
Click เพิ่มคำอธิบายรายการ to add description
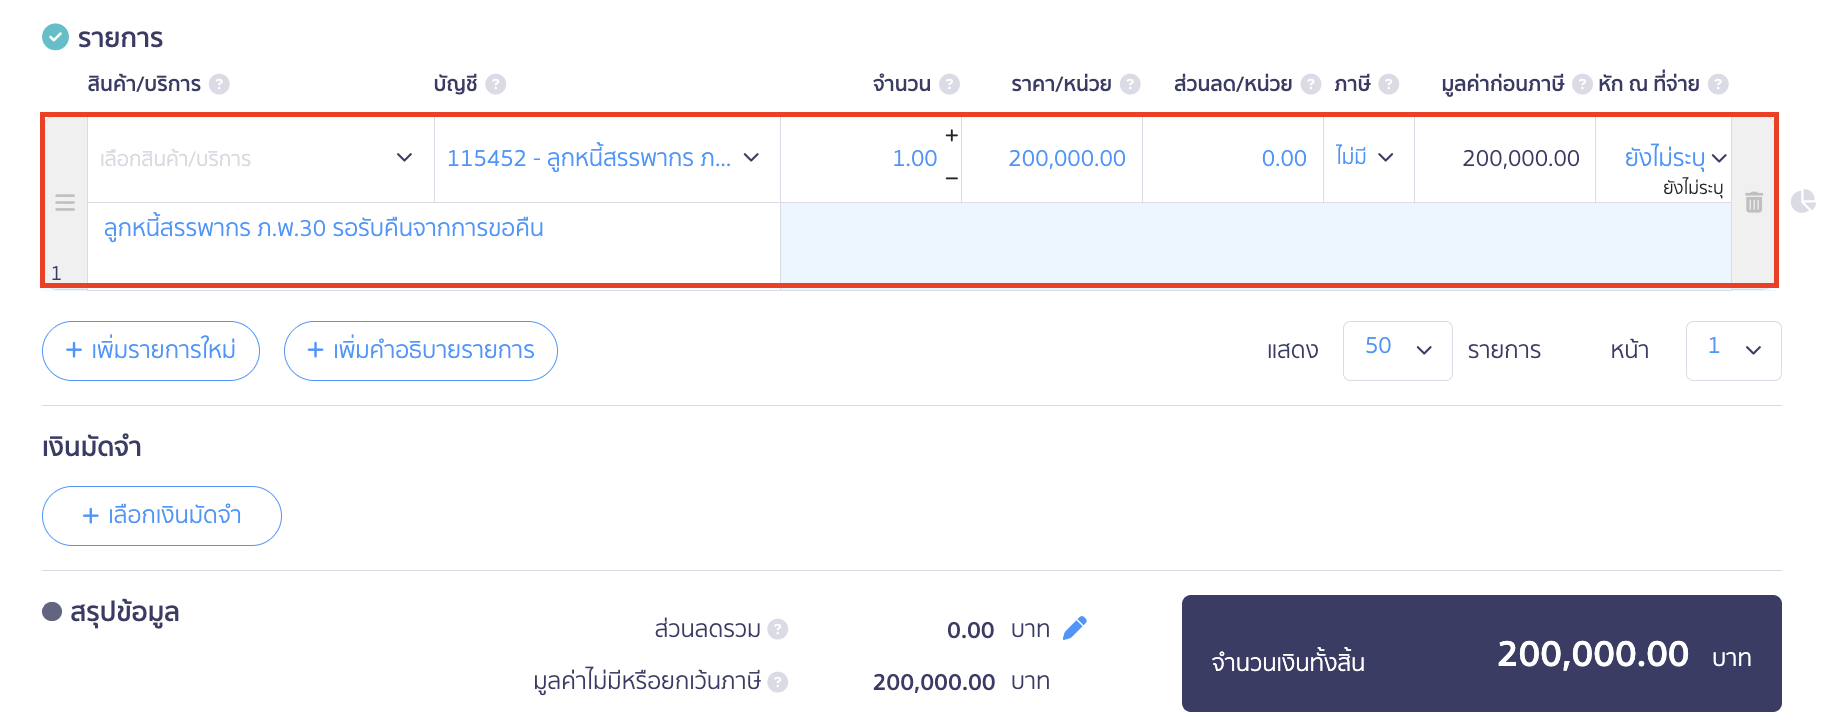click(x=420, y=350)
